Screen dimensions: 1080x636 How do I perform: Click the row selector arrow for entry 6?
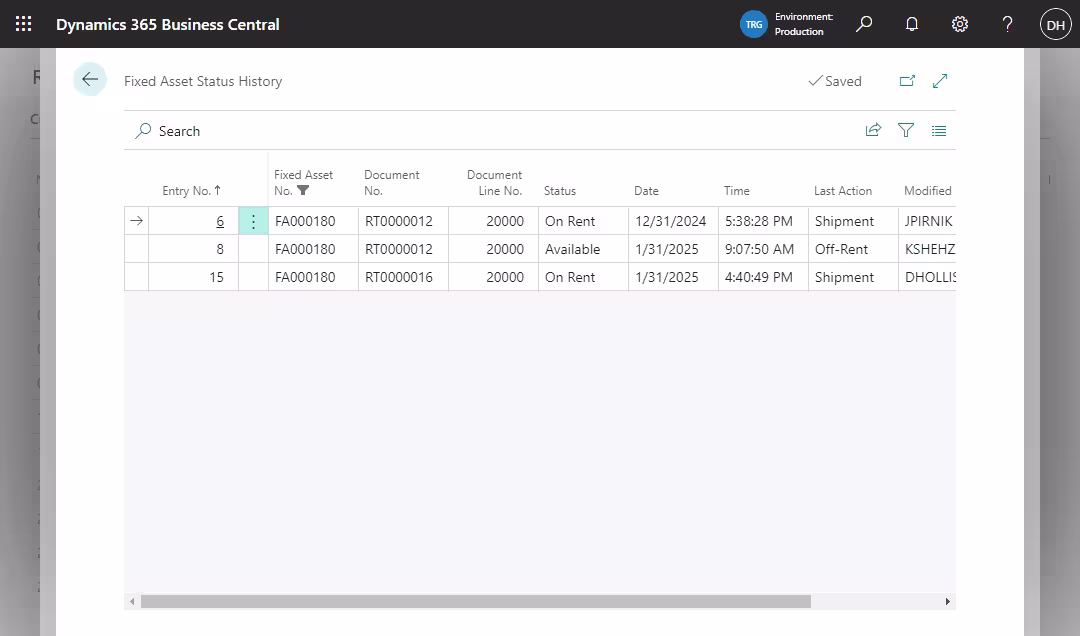pos(136,221)
